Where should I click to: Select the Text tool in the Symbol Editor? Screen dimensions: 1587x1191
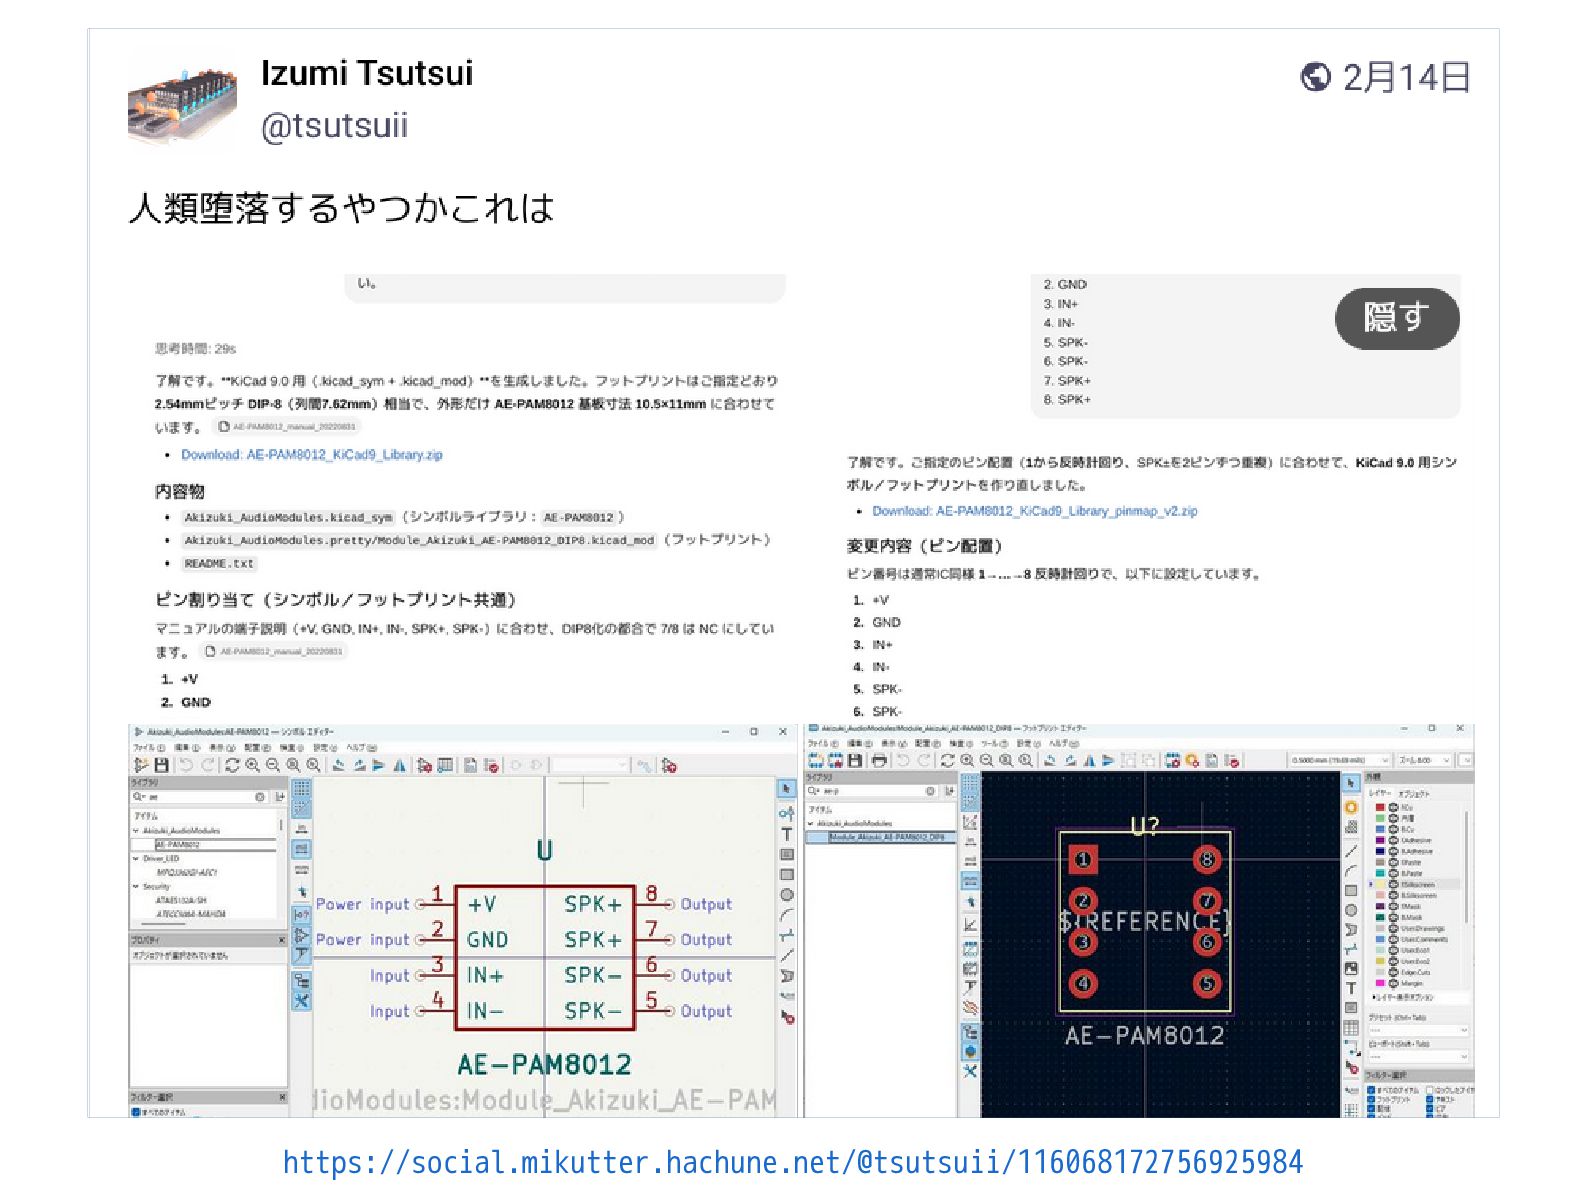(x=787, y=834)
